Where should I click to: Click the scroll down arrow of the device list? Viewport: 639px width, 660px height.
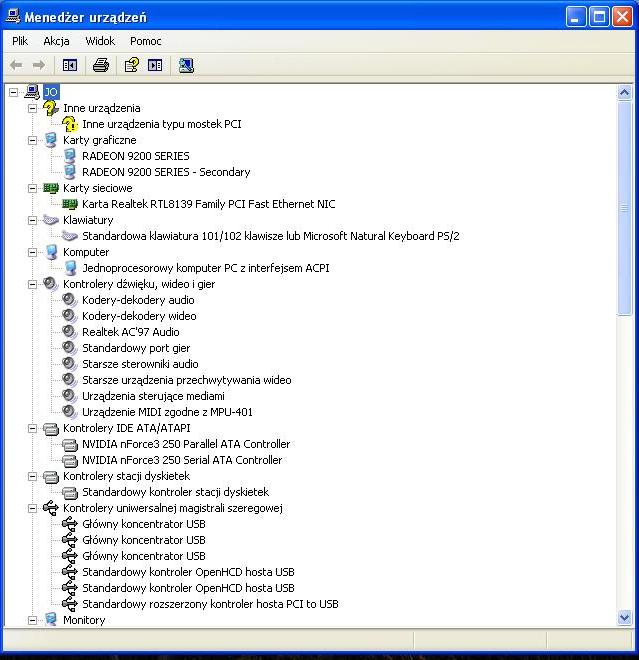pyautogui.click(x=624, y=617)
